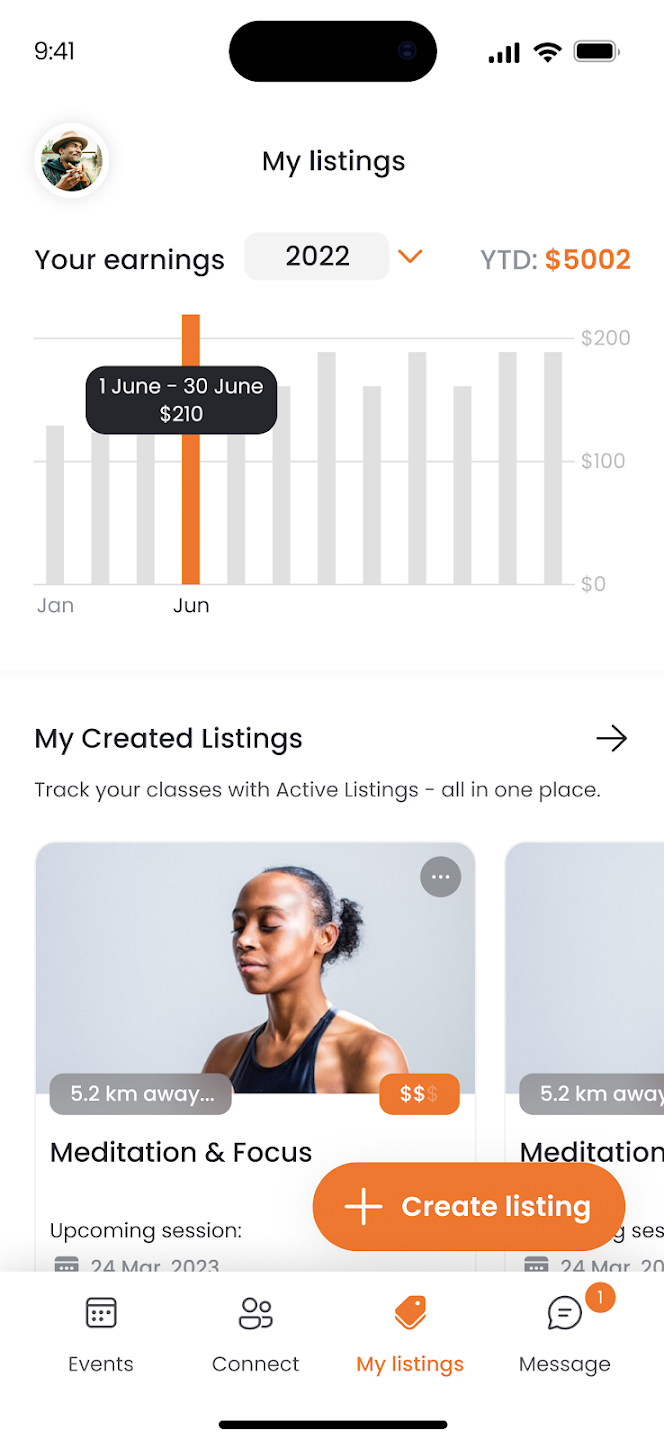Tap the message notification badge

pyautogui.click(x=600, y=1298)
